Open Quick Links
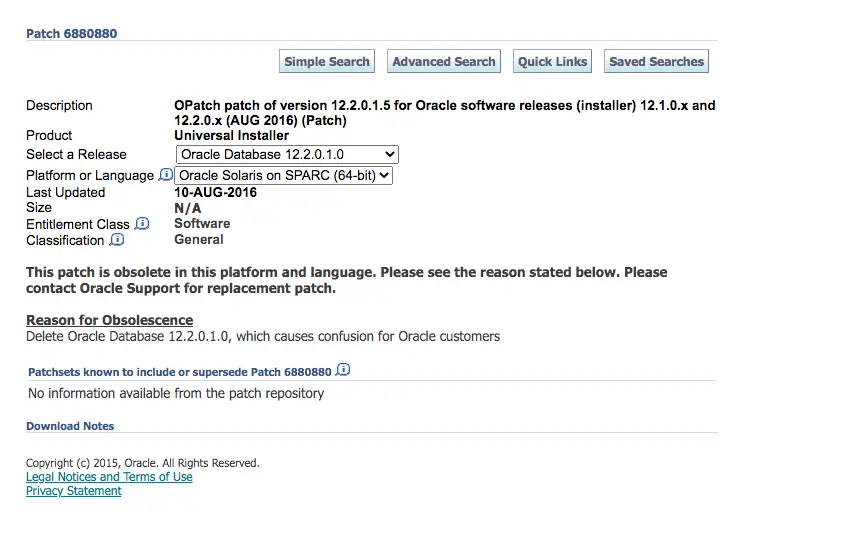The image size is (846, 548). pyautogui.click(x=552, y=61)
